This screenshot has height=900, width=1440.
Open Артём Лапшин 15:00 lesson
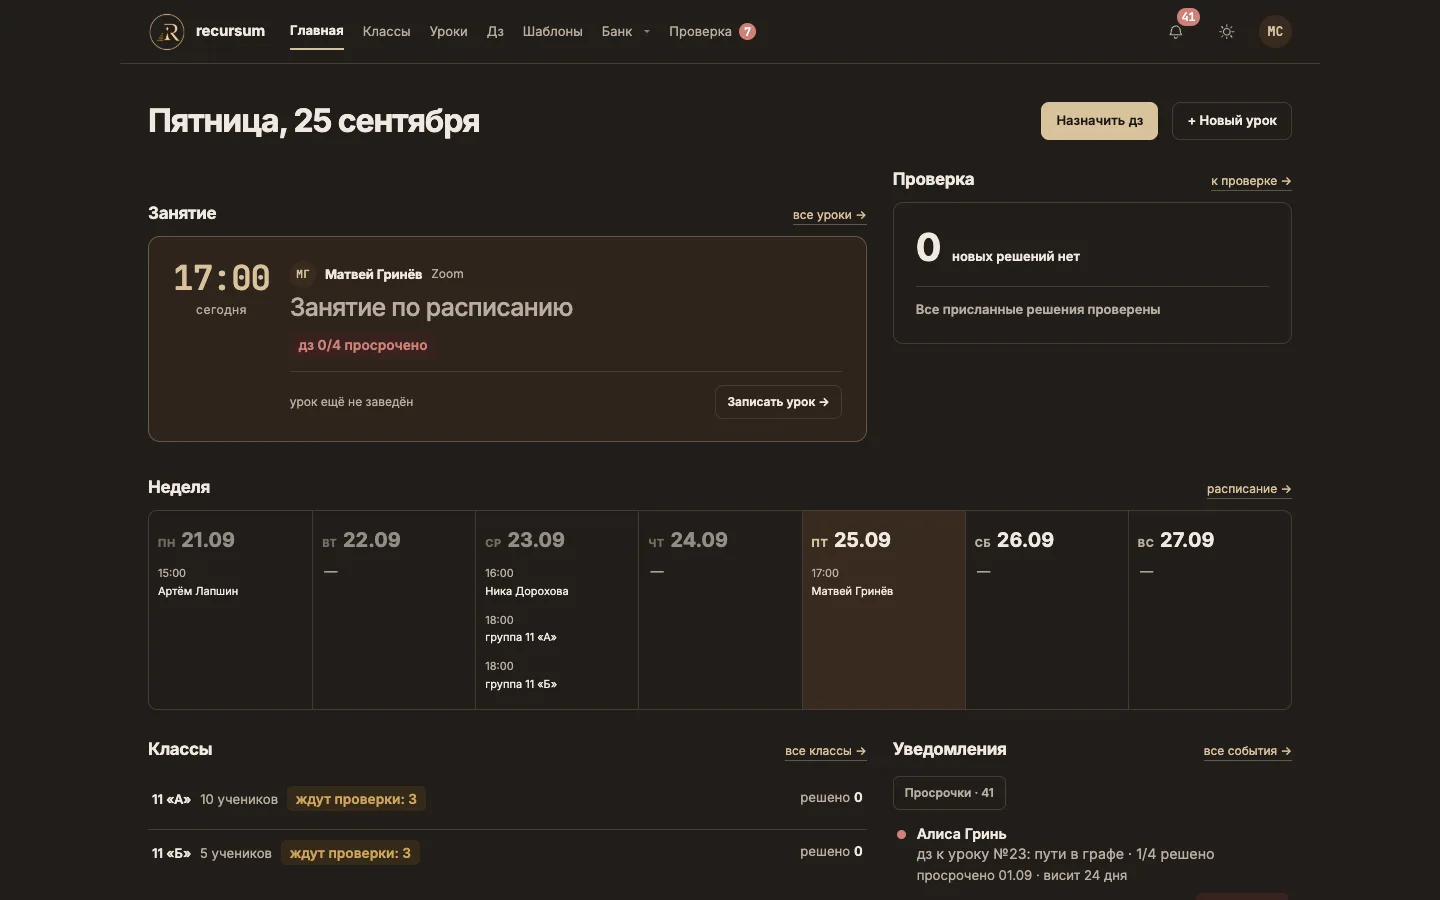[198, 582]
